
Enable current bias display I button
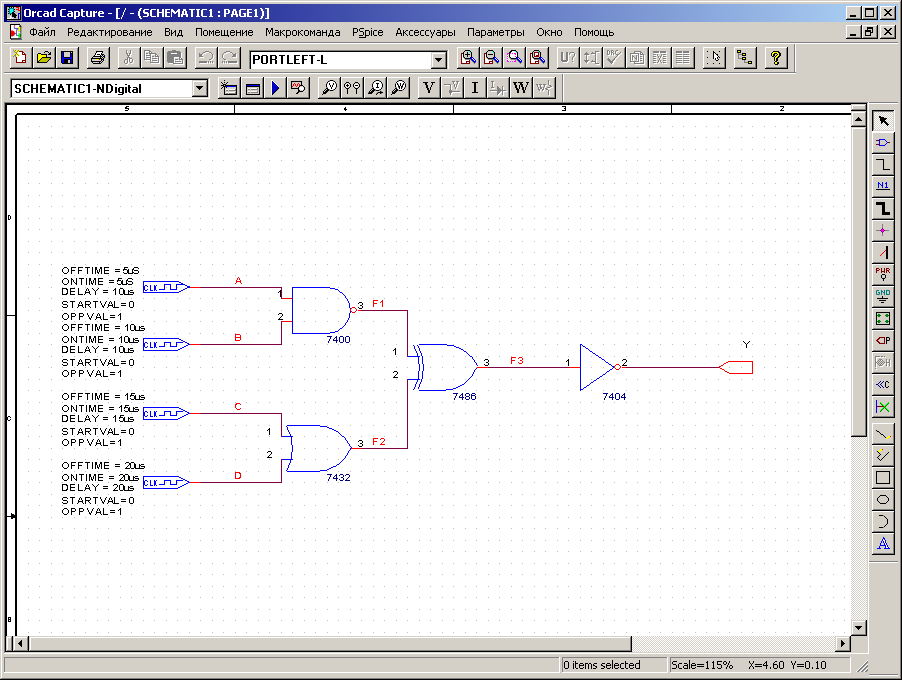point(475,88)
